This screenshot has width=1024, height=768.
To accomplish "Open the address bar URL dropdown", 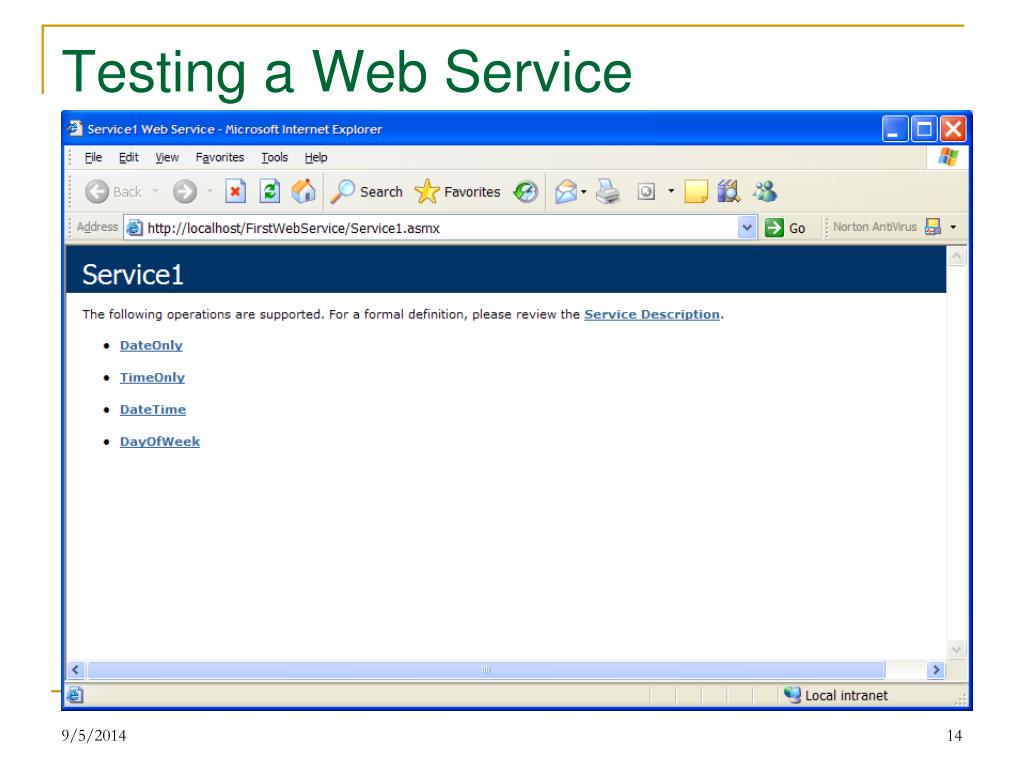I will click(747, 228).
